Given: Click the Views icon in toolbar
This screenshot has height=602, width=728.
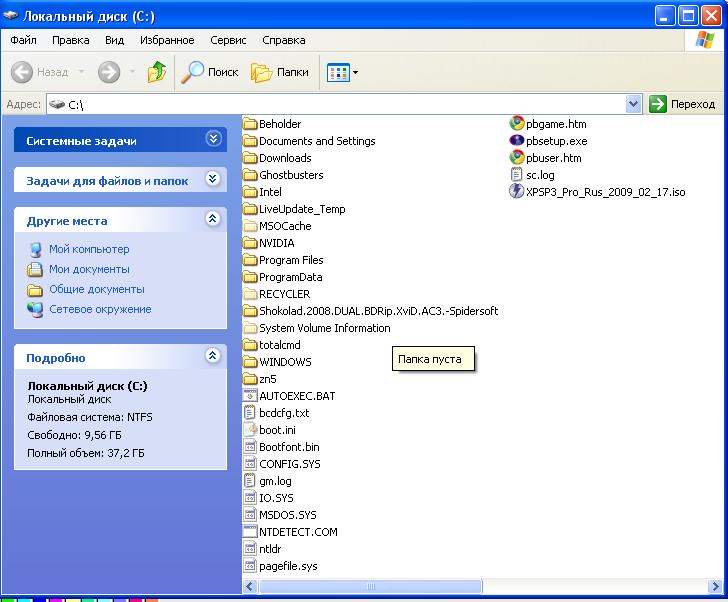Looking at the screenshot, I should coord(337,72).
